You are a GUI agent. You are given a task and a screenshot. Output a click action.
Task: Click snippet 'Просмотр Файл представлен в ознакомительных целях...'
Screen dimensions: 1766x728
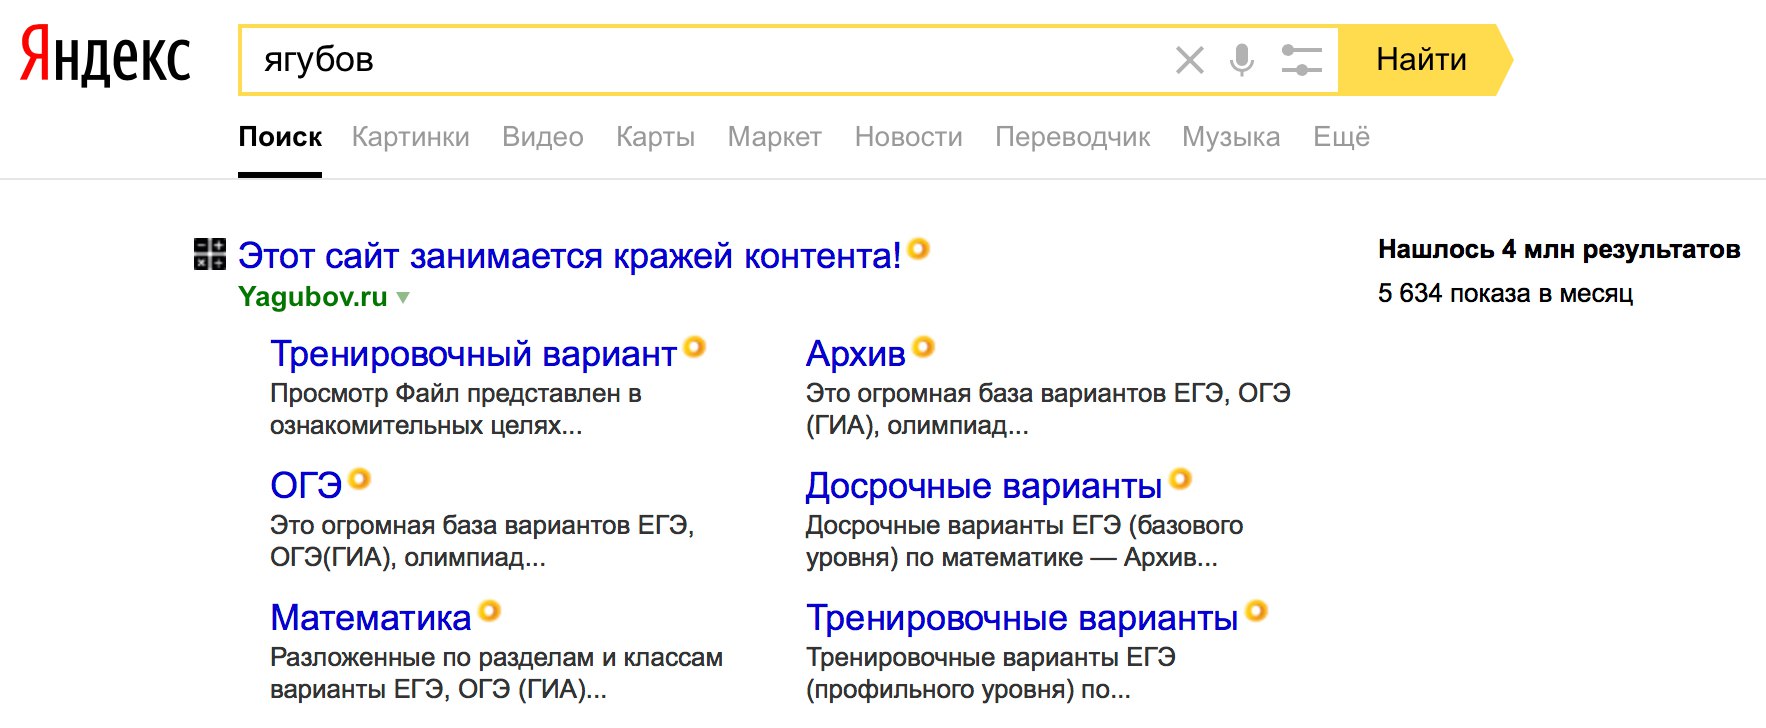coord(456,409)
